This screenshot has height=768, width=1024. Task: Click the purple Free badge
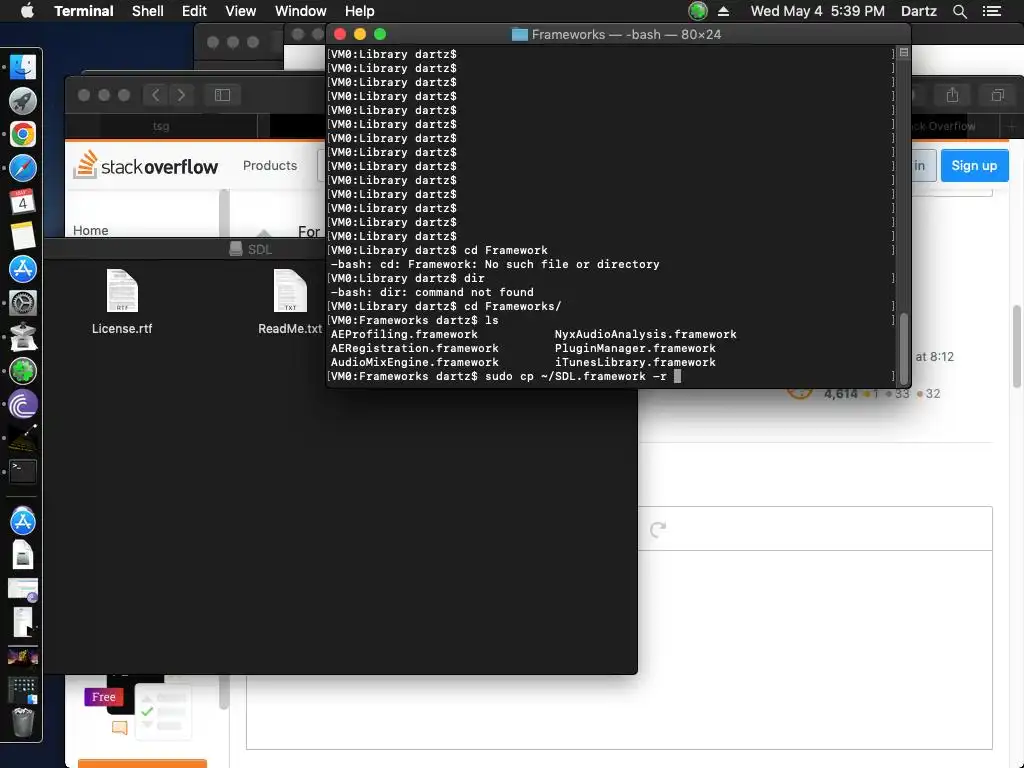pos(103,697)
